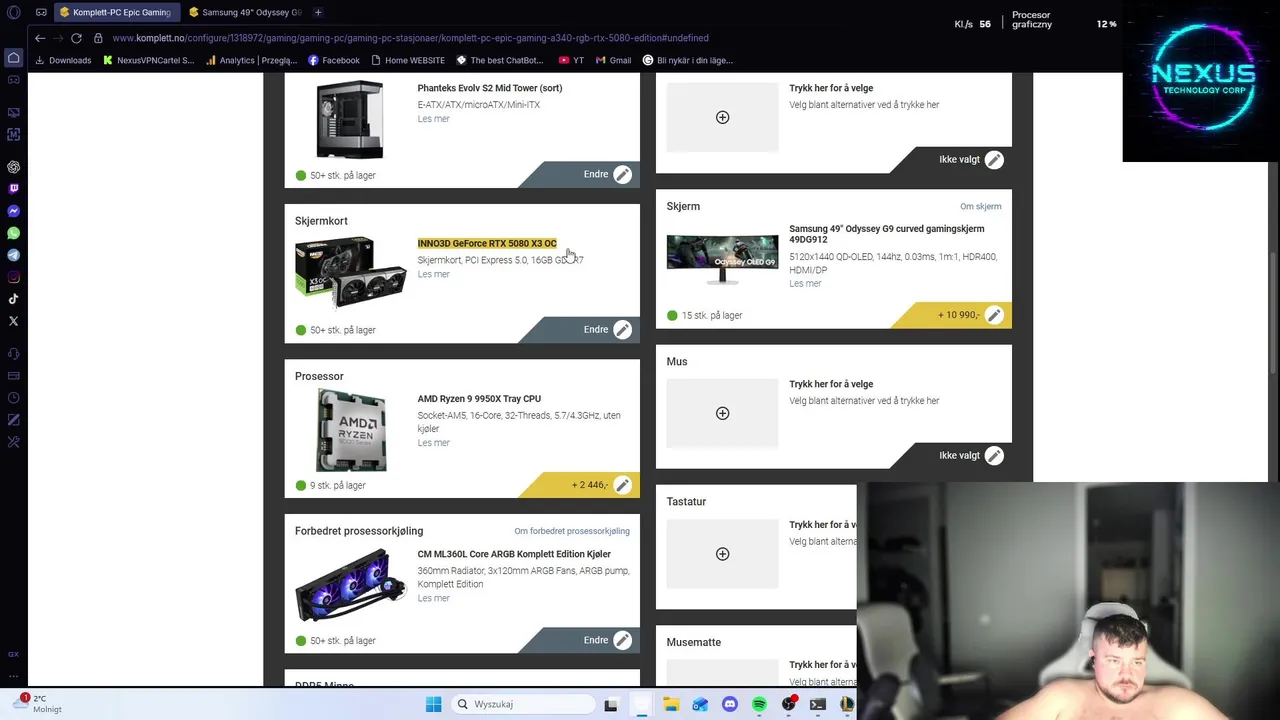Open Discord from Windows taskbar

[729, 704]
